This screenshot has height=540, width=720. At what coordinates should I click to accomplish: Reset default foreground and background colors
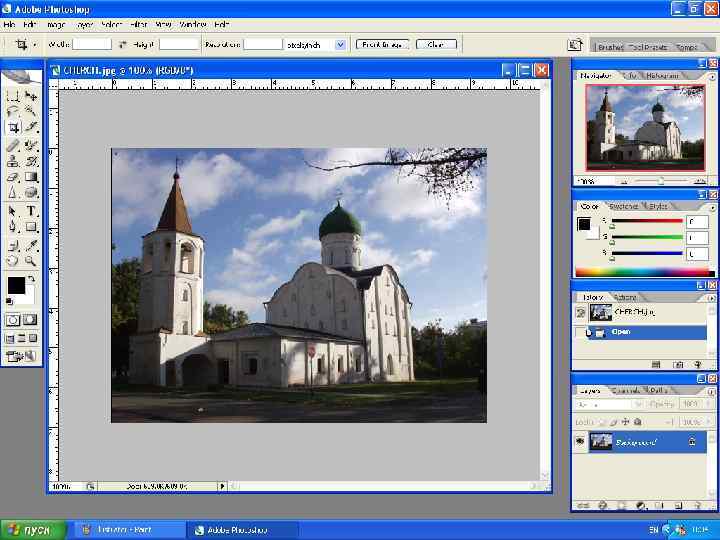coord(9,301)
